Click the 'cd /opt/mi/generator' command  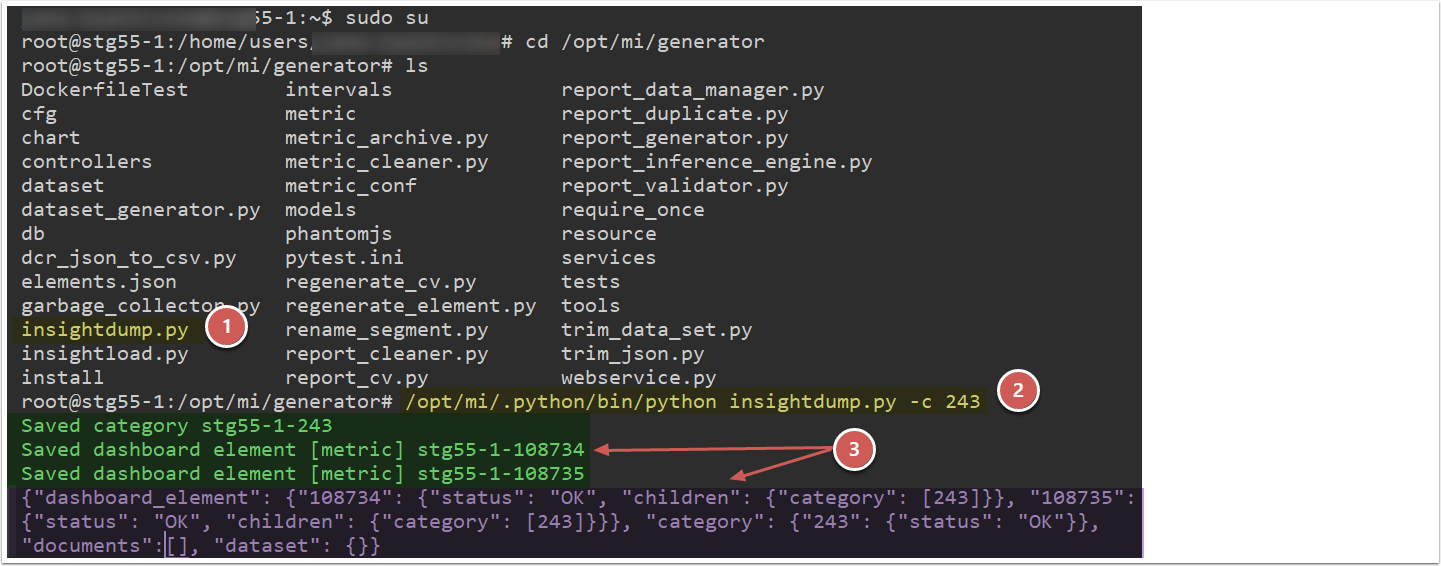pyautogui.click(x=645, y=42)
